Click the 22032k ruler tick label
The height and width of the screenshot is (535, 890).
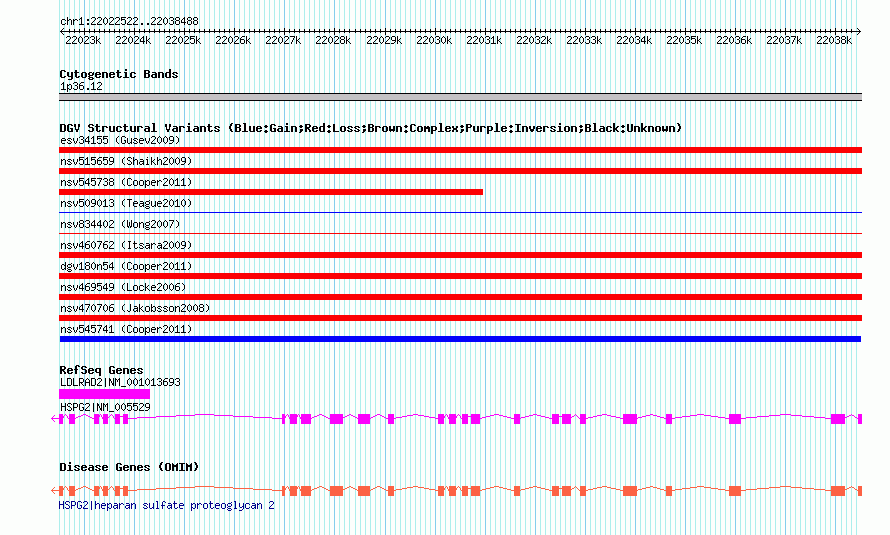point(534,40)
